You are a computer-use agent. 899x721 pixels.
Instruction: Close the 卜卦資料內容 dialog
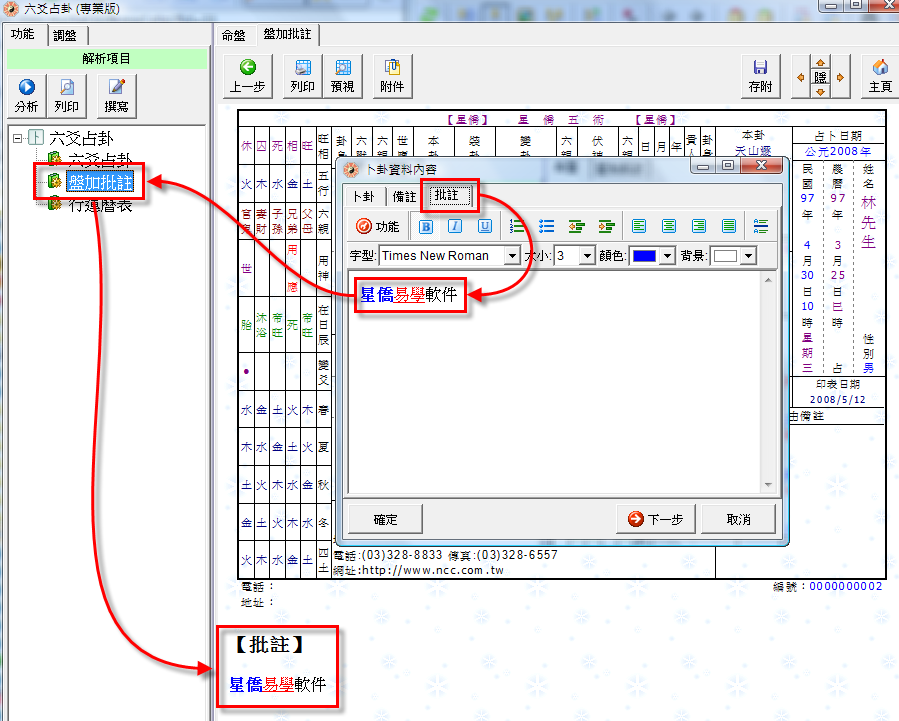tap(761, 166)
